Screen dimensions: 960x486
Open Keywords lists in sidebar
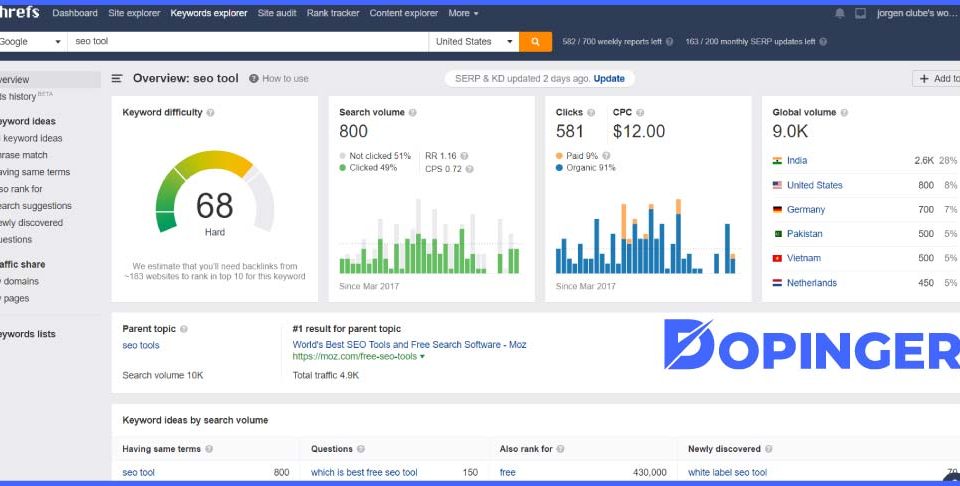coord(28,334)
